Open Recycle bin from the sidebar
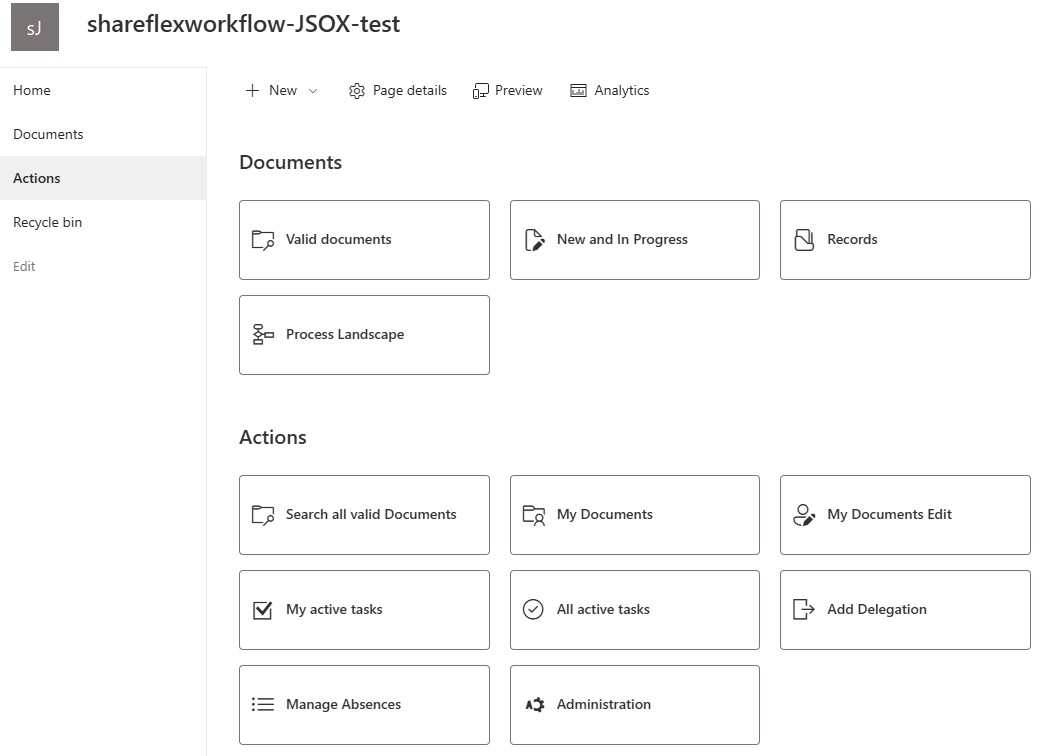The width and height of the screenshot is (1042, 756). tap(48, 222)
